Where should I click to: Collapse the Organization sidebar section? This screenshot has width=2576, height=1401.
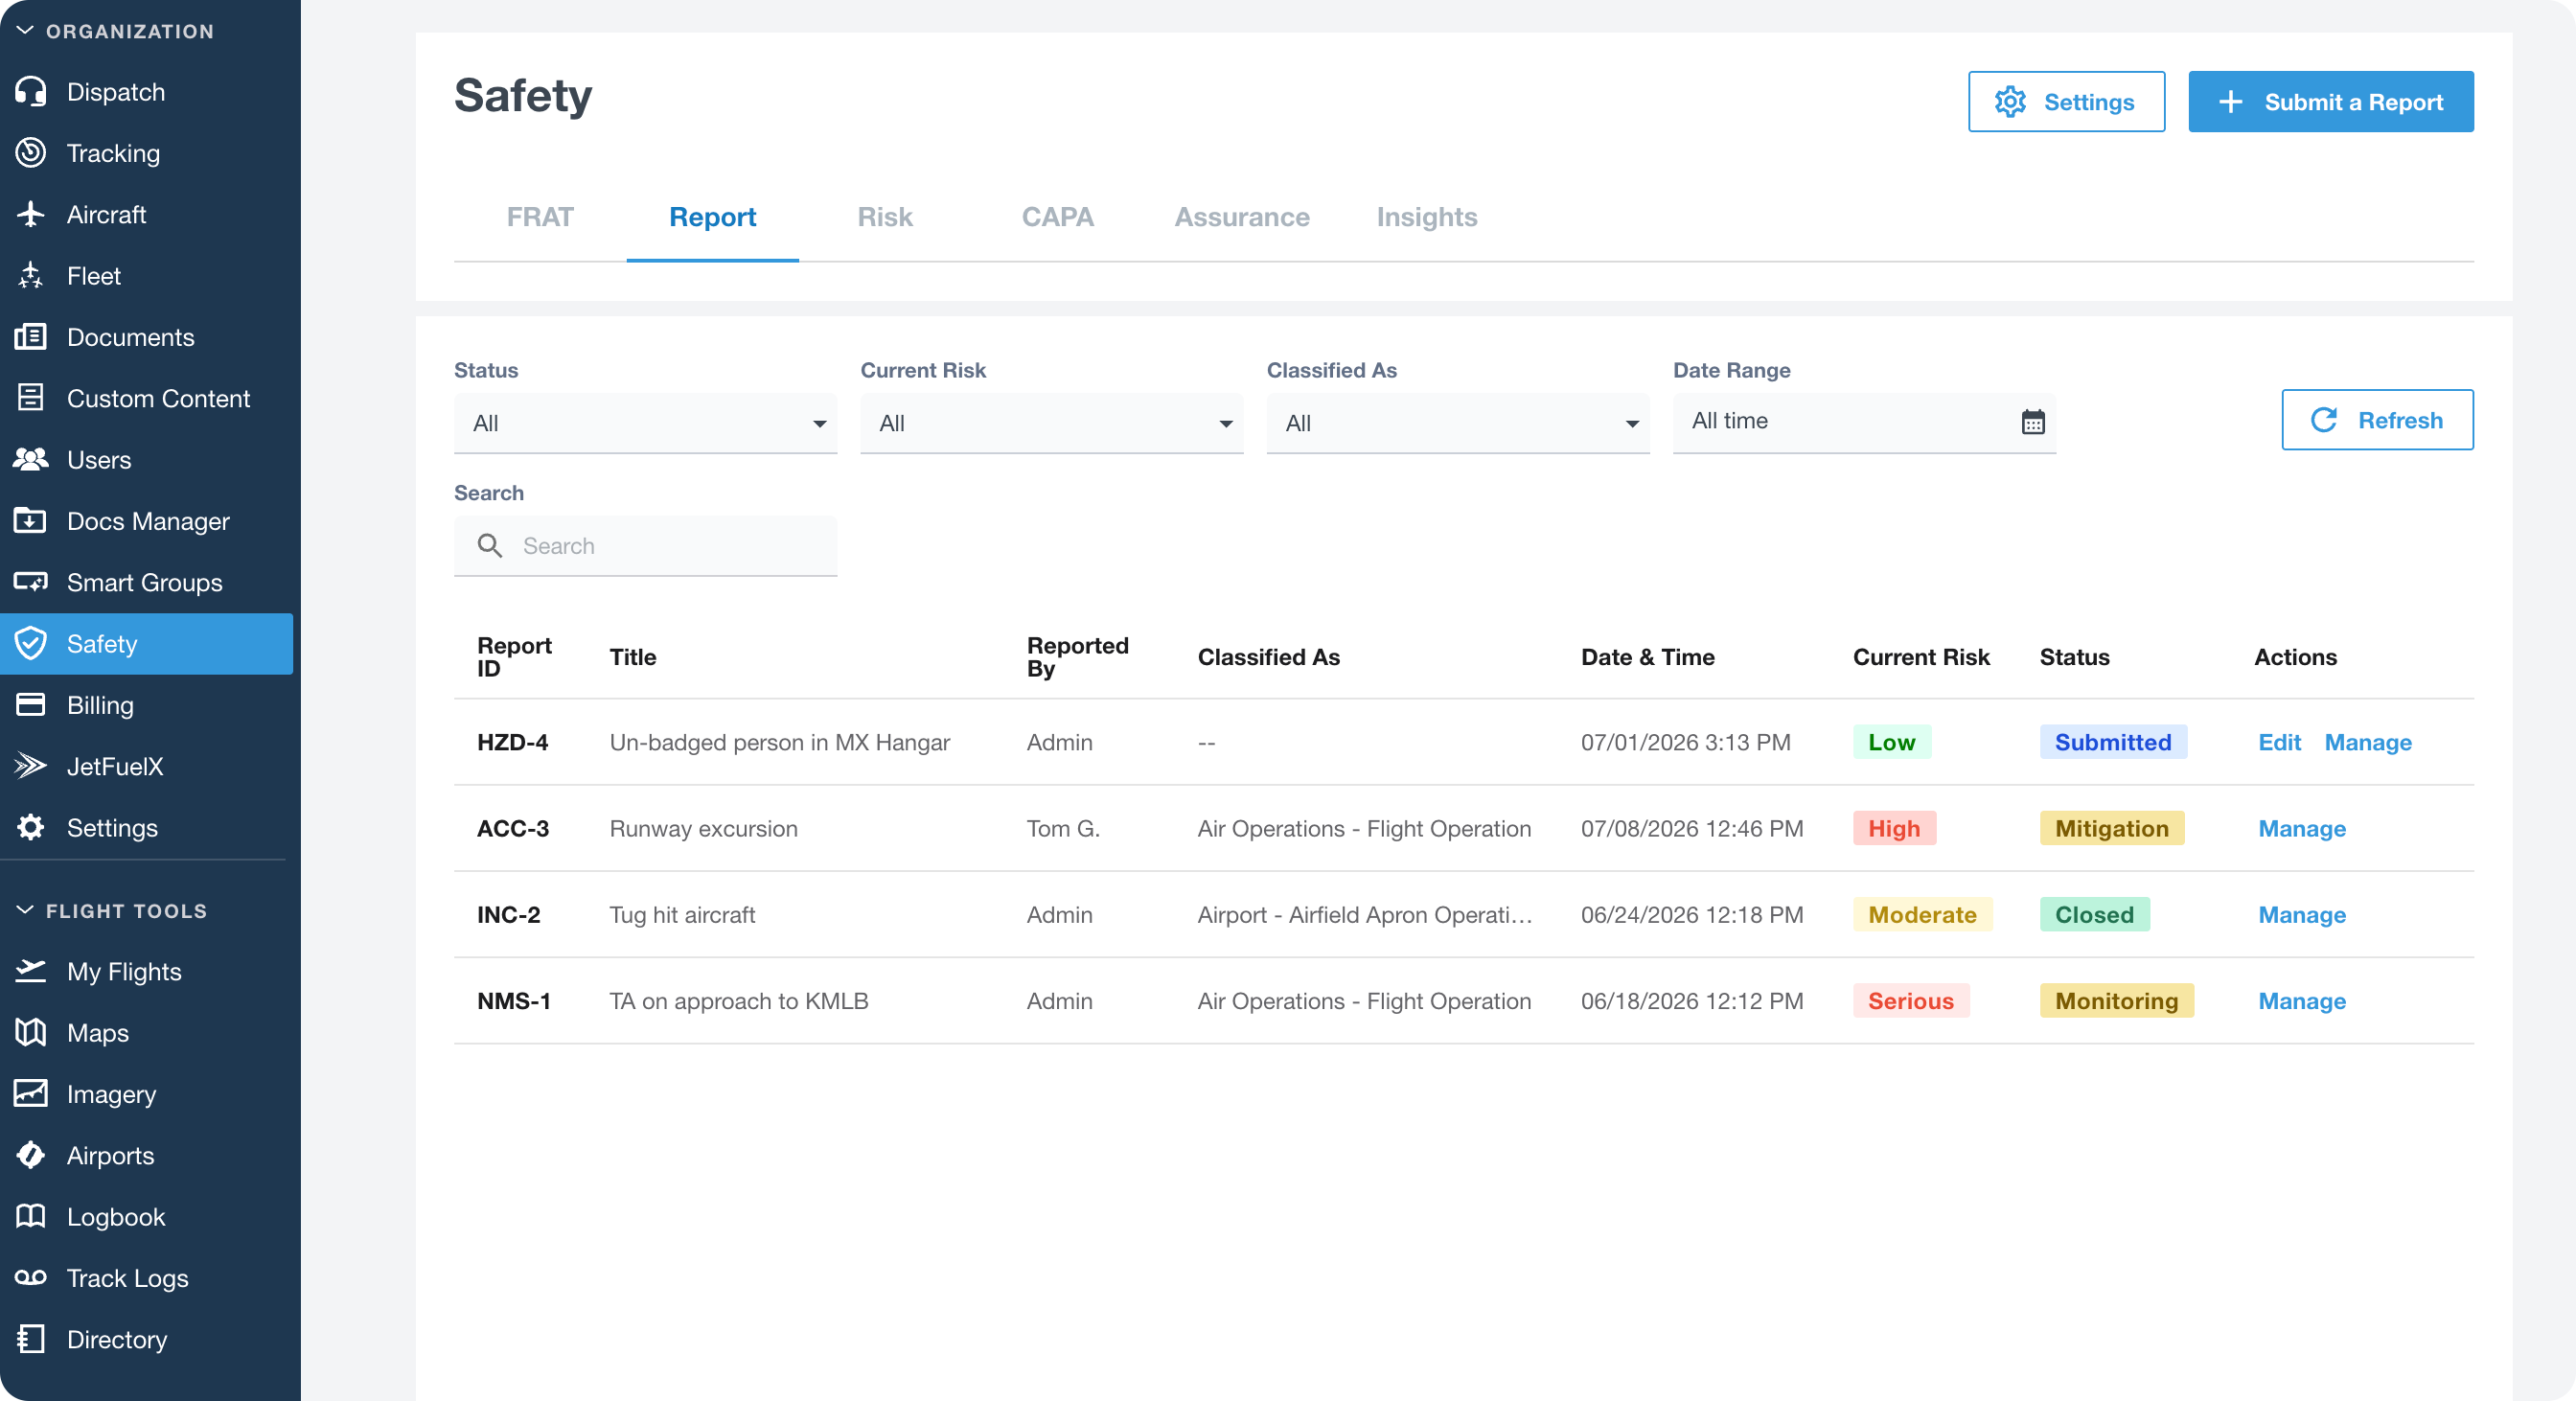tap(116, 31)
